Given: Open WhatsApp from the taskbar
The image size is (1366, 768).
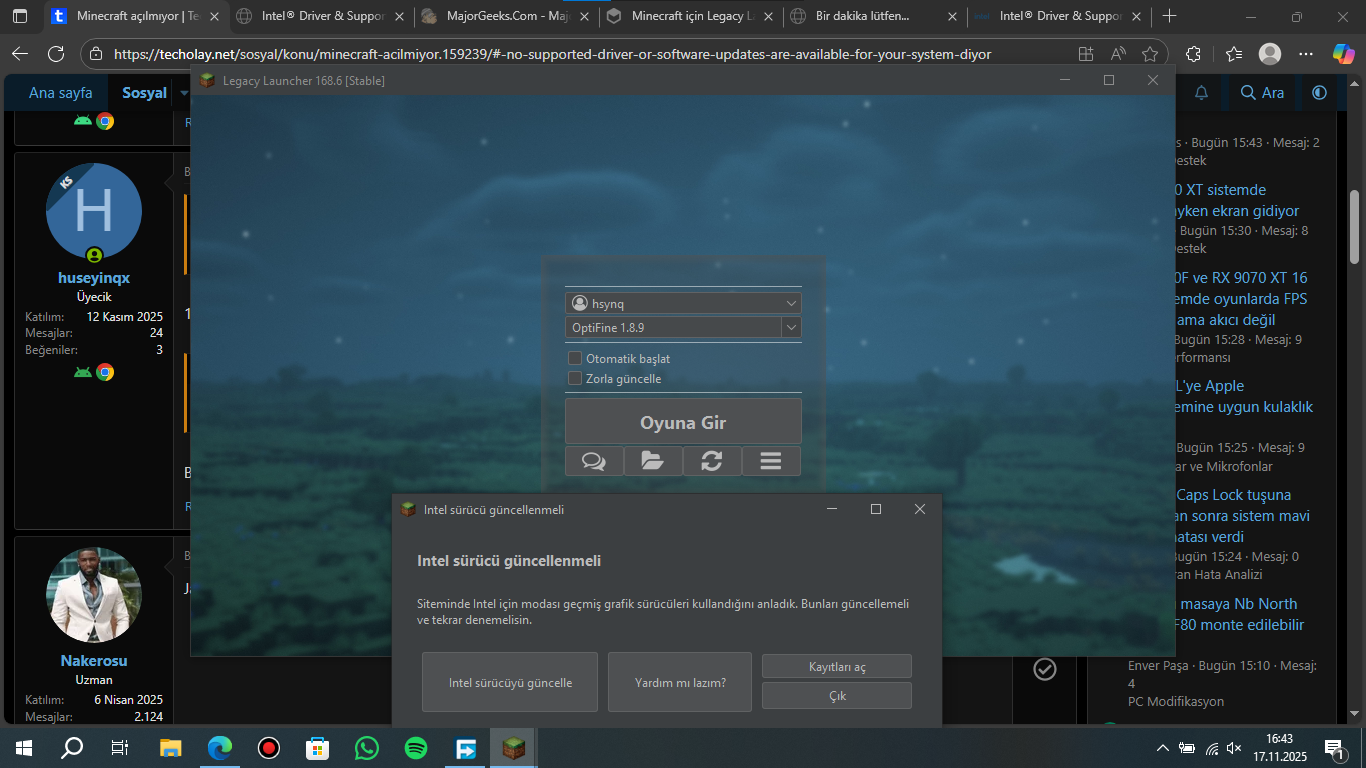Looking at the screenshot, I should point(367,748).
